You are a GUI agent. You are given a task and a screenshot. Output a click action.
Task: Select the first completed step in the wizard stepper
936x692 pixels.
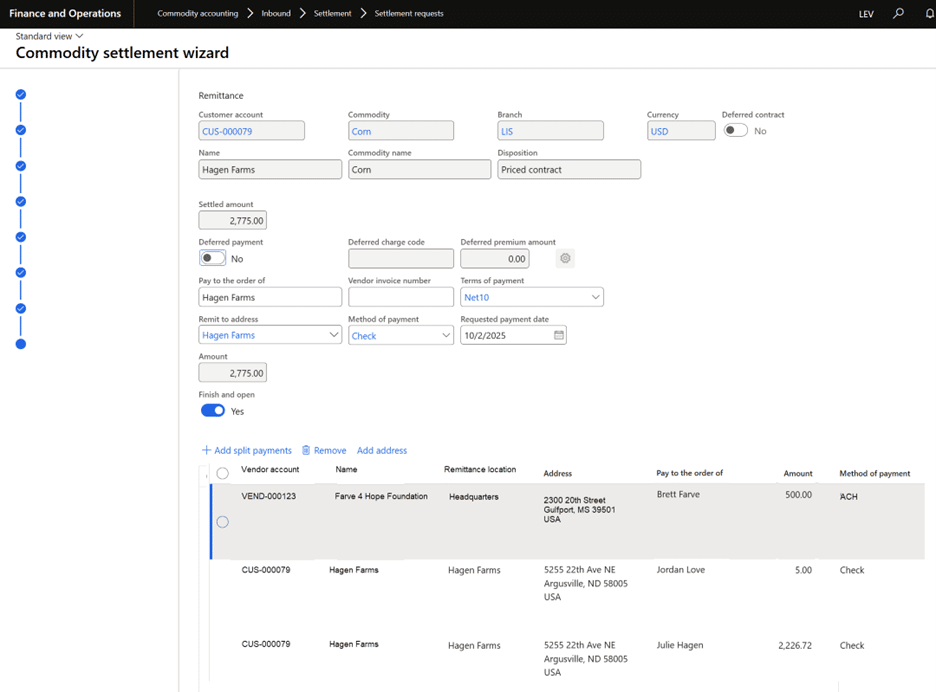click(20, 95)
